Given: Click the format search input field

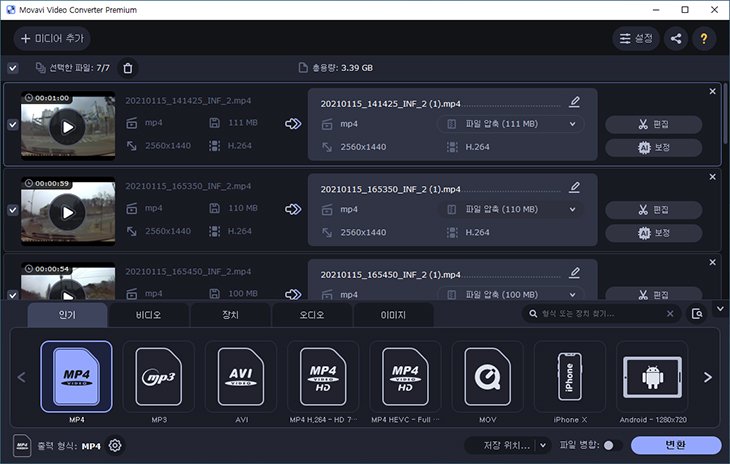Looking at the screenshot, I should [x=601, y=314].
